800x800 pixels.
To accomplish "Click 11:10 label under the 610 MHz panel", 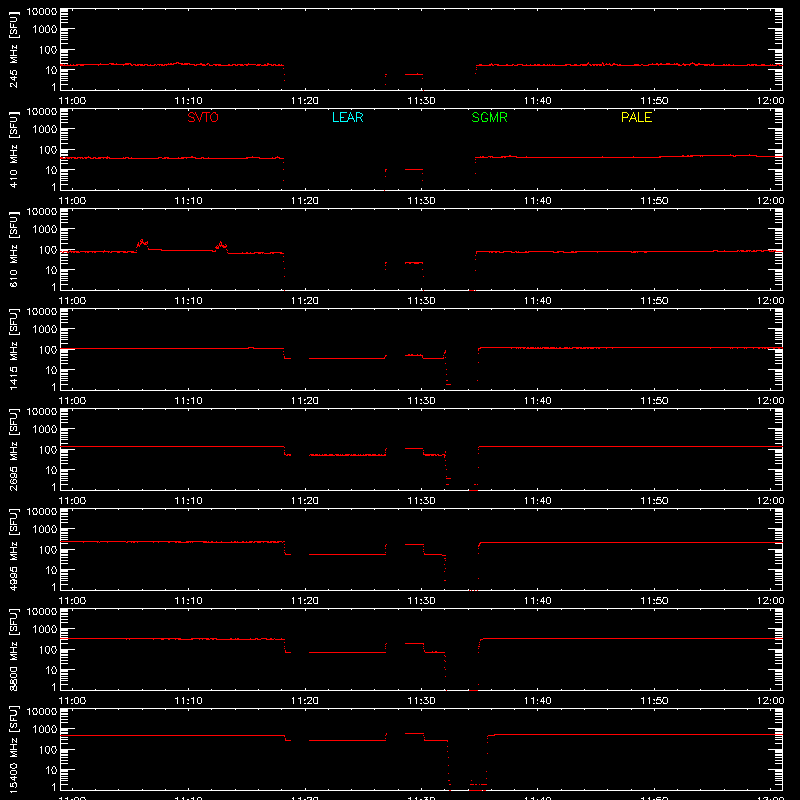I will click(189, 301).
